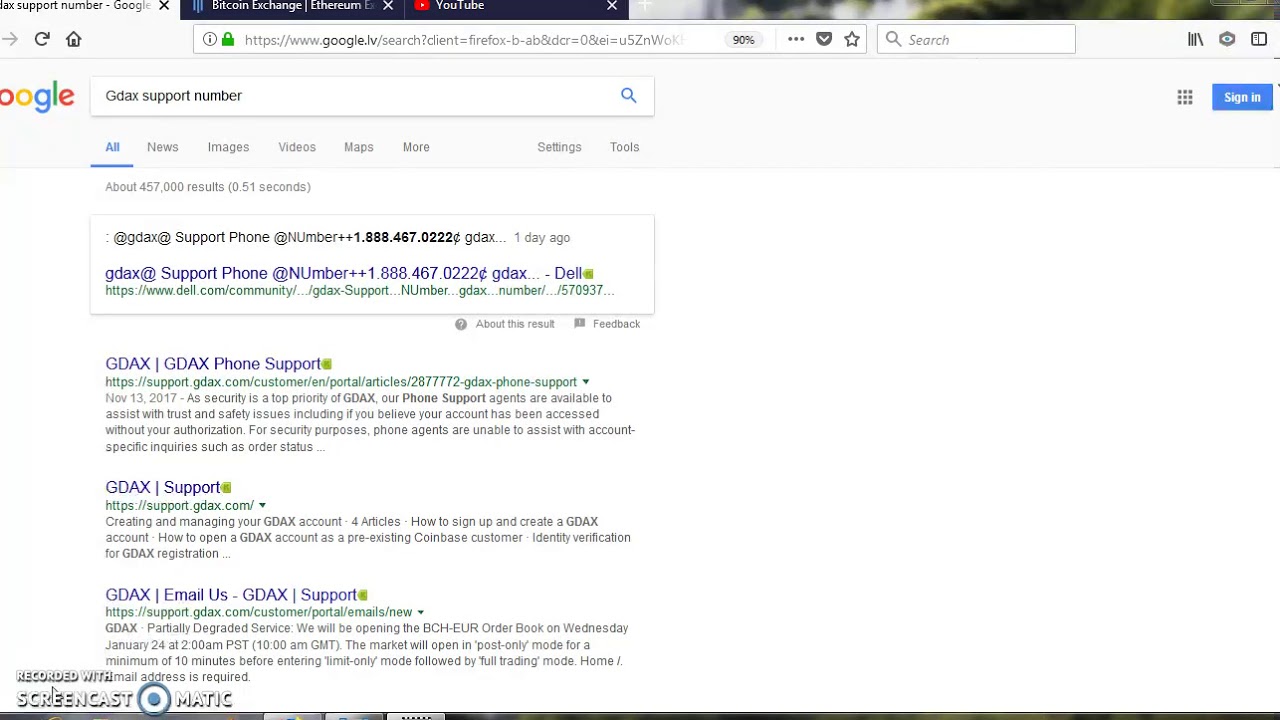Image resolution: width=1280 pixels, height=720 pixels.
Task: Save page to Pocket icon
Action: [824, 39]
